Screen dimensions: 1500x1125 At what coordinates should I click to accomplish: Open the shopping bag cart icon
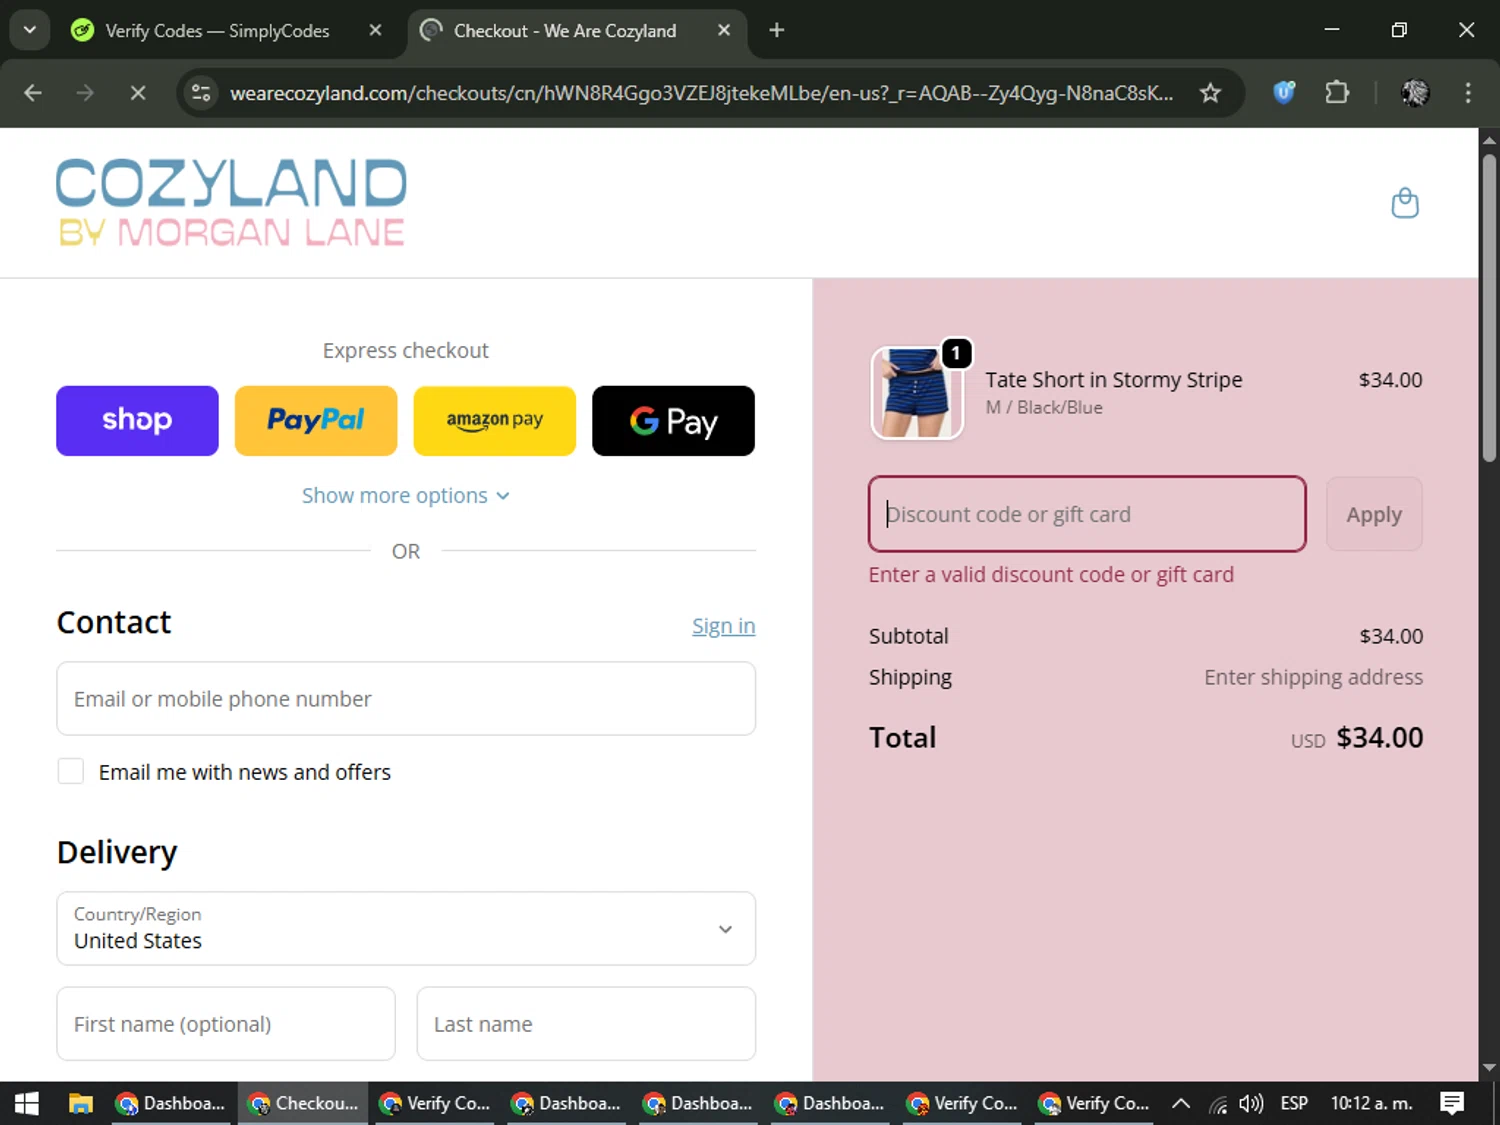click(x=1405, y=203)
